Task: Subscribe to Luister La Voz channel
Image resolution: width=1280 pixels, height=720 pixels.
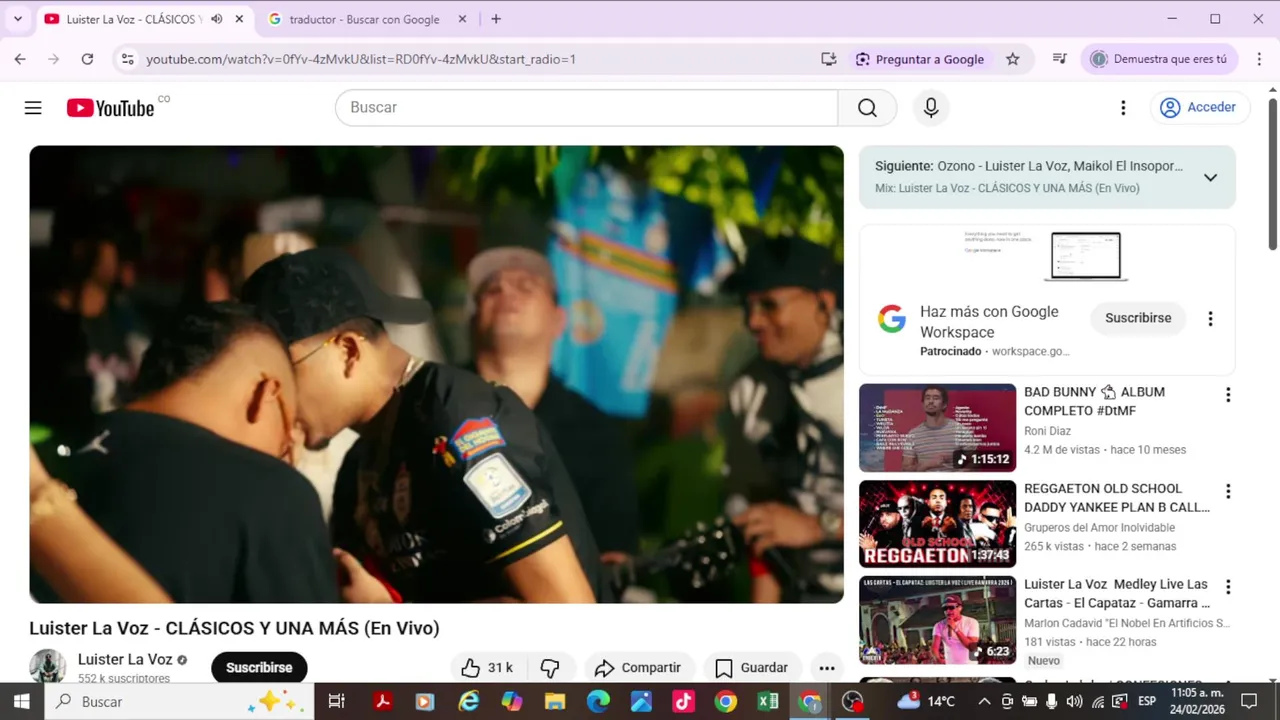Action: tap(259, 668)
